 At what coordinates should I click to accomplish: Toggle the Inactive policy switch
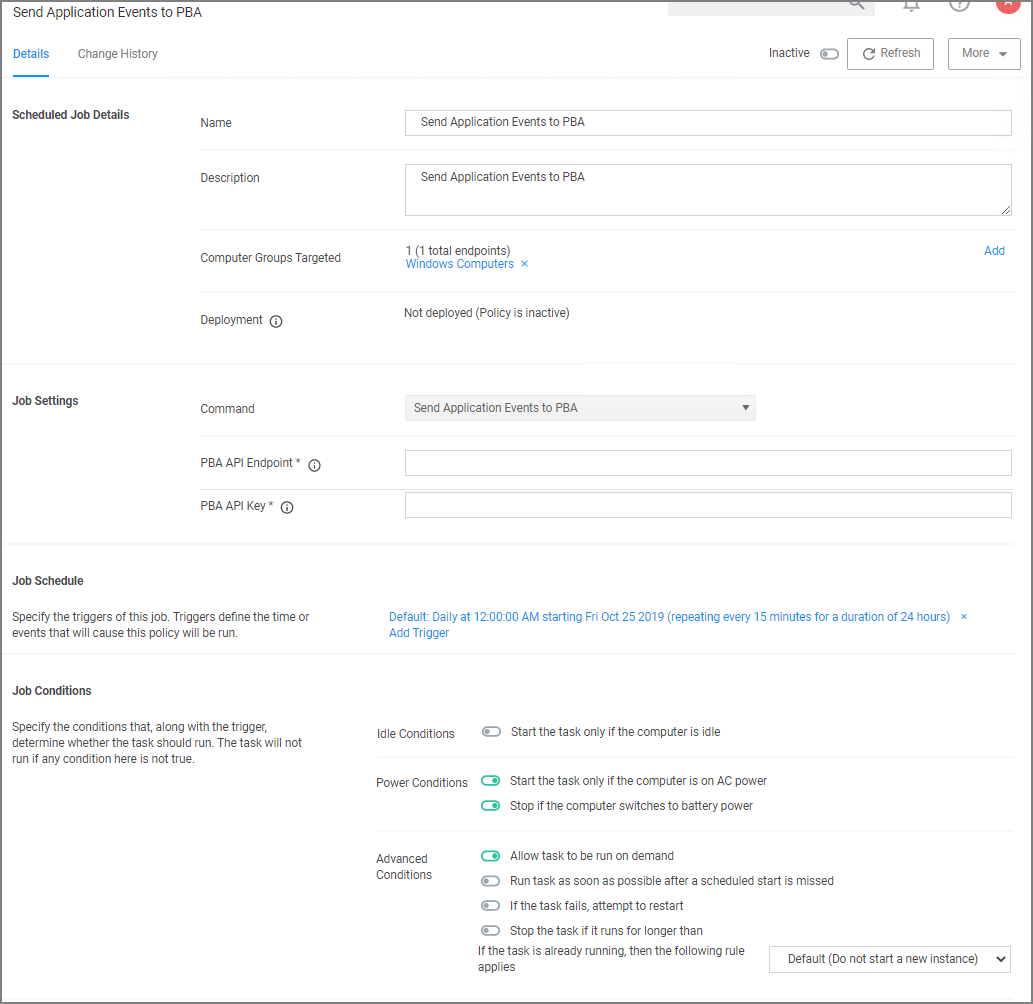click(x=829, y=54)
